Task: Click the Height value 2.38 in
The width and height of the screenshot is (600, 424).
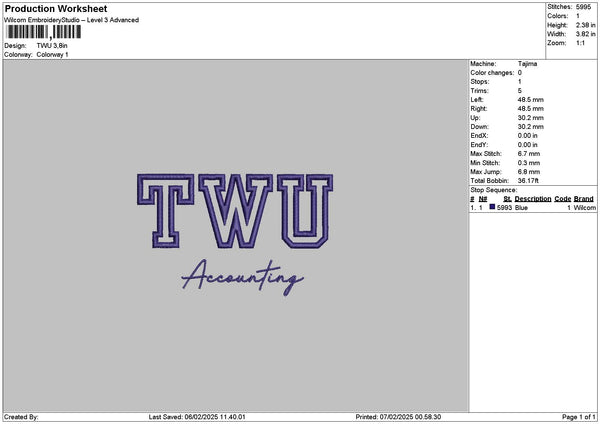Action: pyautogui.click(x=585, y=25)
